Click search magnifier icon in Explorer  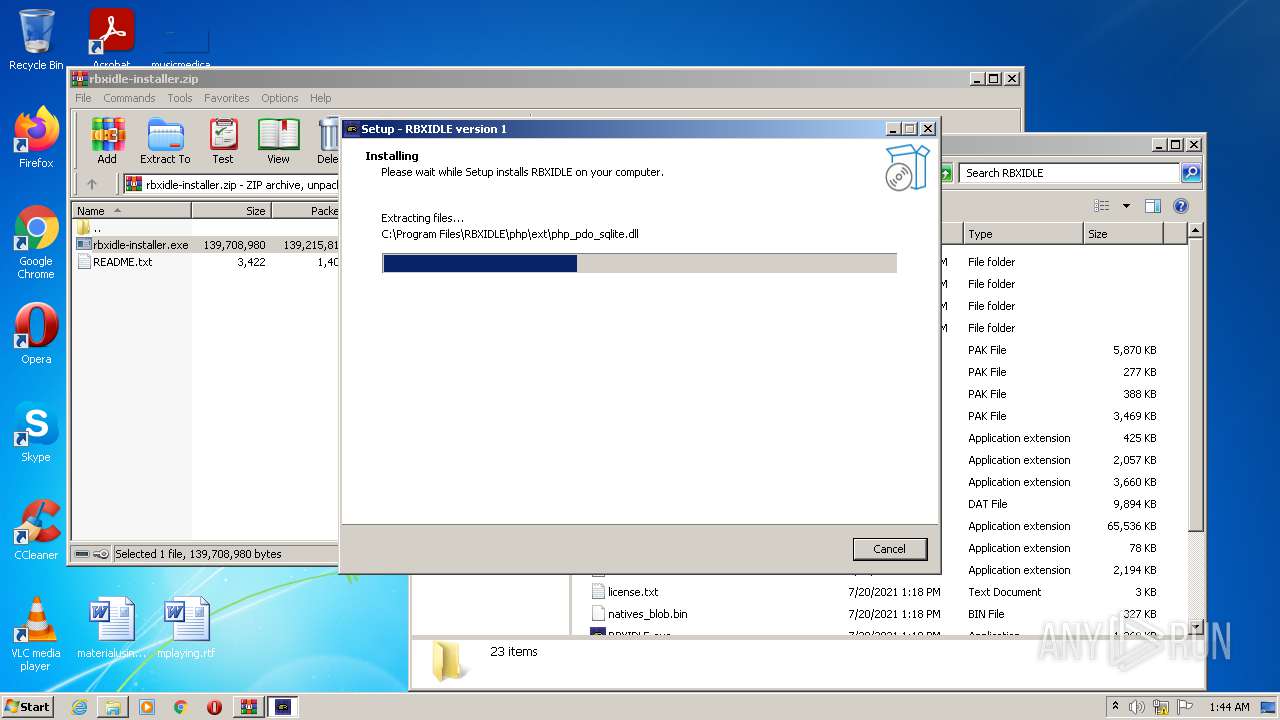point(1190,173)
